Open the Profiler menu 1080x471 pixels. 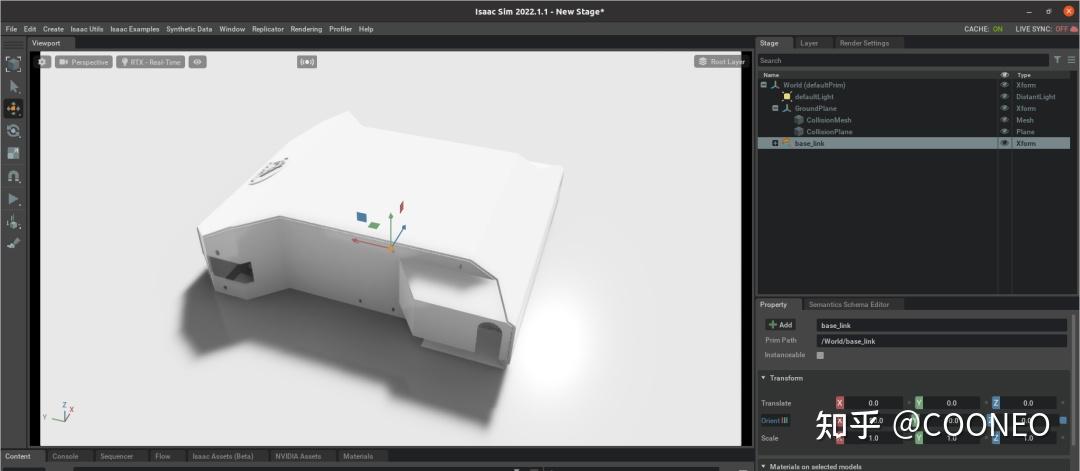(340, 29)
